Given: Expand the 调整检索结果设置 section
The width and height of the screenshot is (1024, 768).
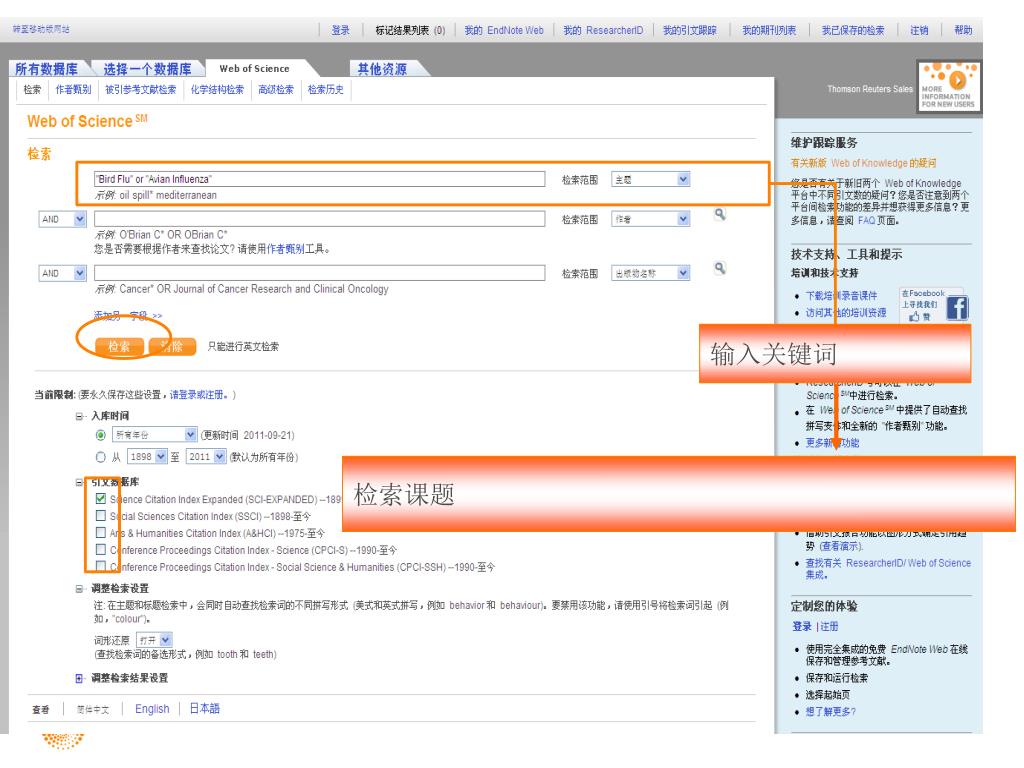Looking at the screenshot, I should click(79, 679).
